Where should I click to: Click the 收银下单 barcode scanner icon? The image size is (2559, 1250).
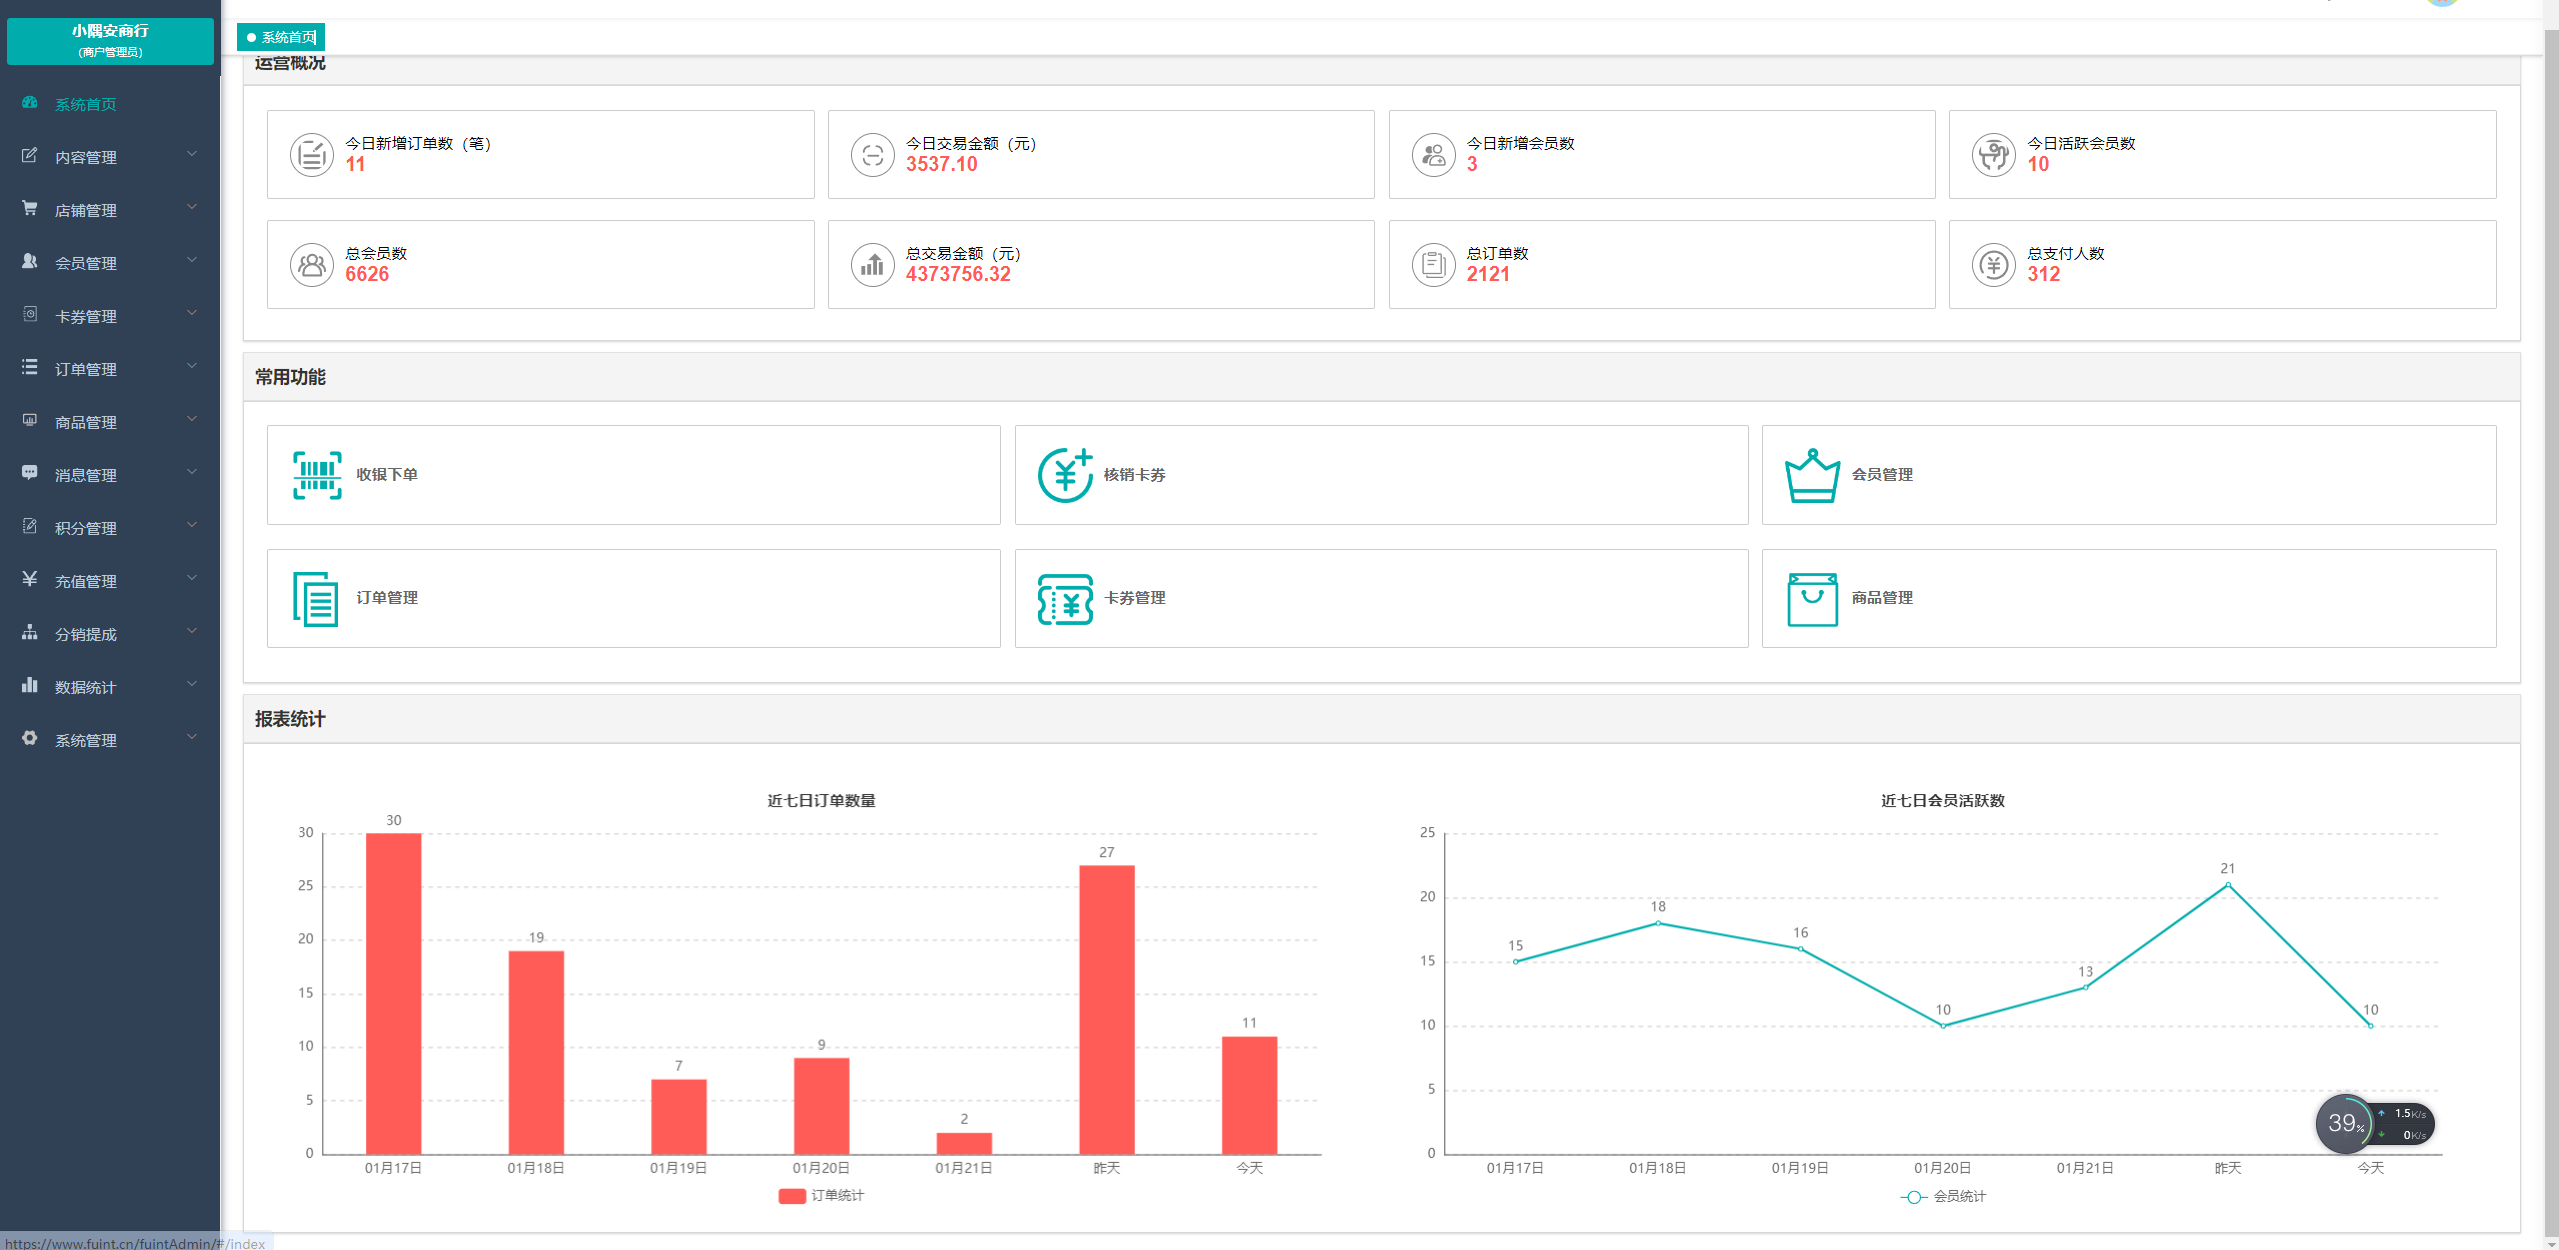click(317, 475)
